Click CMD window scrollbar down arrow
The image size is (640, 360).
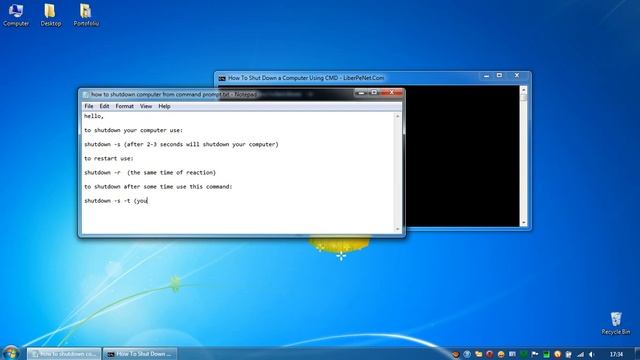point(524,223)
